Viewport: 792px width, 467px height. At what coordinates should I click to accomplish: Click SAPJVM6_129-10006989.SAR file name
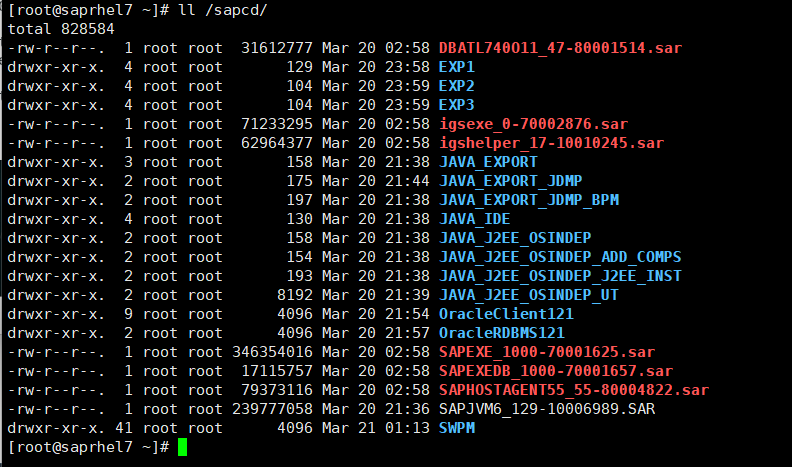pos(547,409)
